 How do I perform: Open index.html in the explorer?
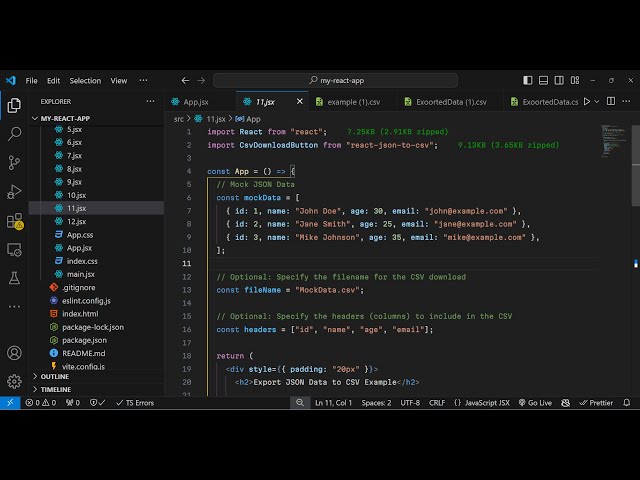79,313
